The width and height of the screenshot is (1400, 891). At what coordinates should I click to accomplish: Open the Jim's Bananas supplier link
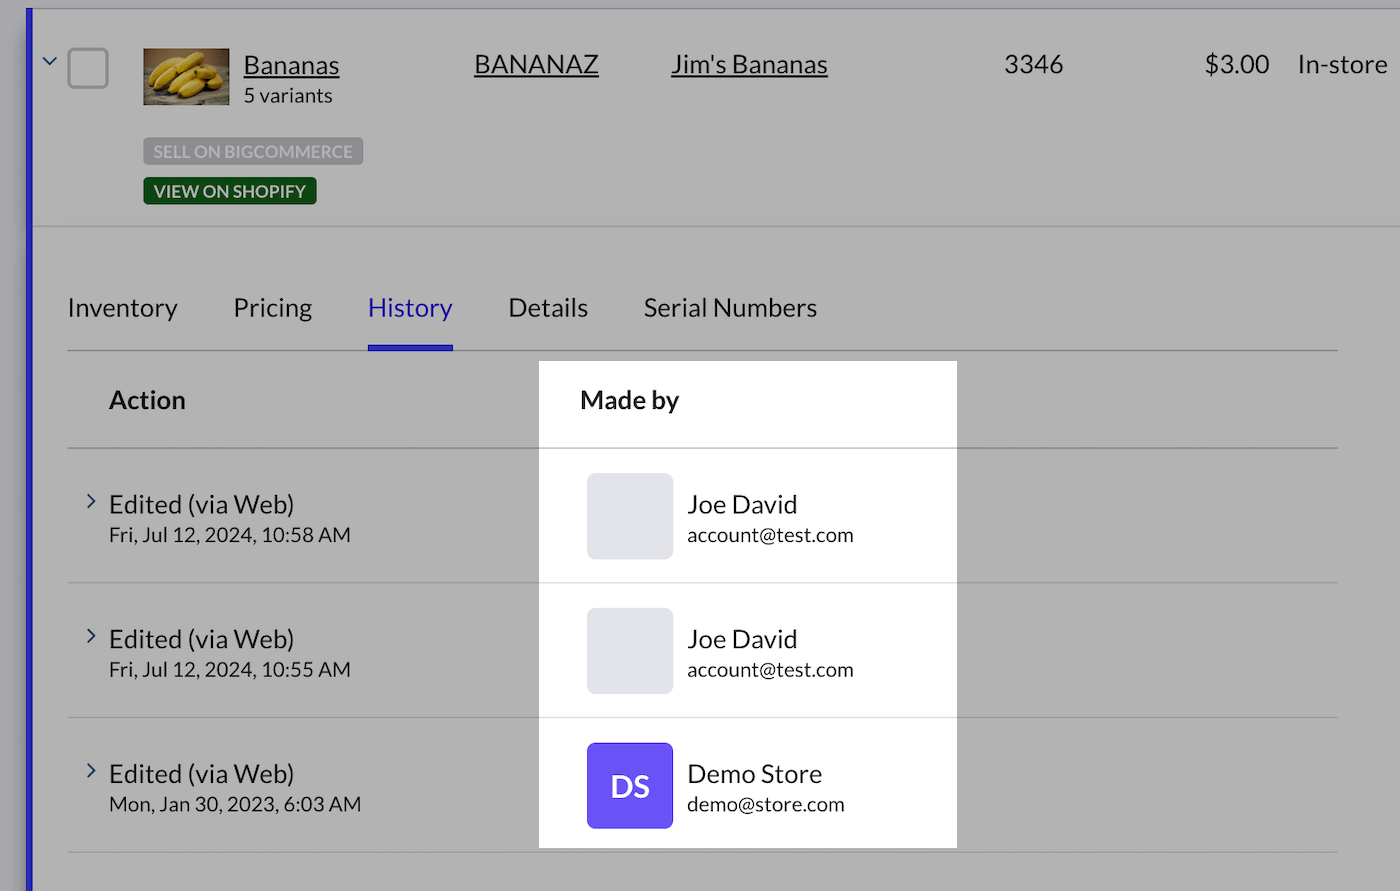click(749, 65)
